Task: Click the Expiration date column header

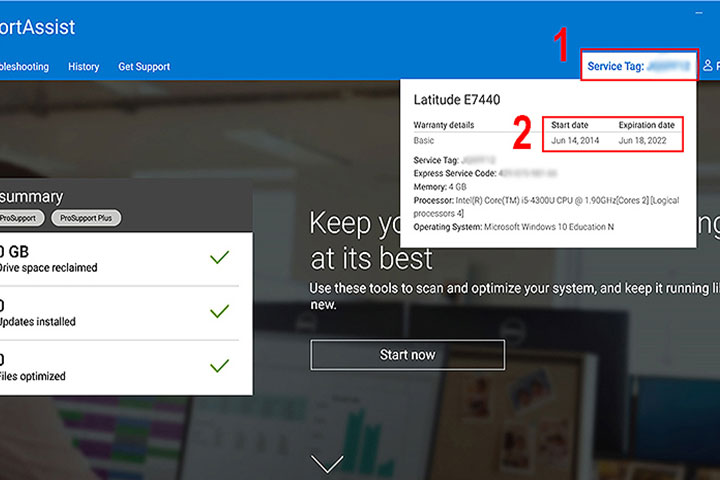Action: point(647,125)
